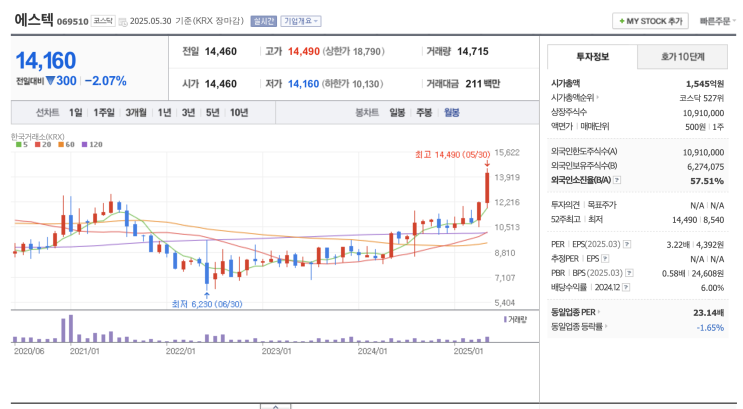Click the green 5-day moving average legend
This screenshot has width=743, height=409.
click(x=22, y=145)
